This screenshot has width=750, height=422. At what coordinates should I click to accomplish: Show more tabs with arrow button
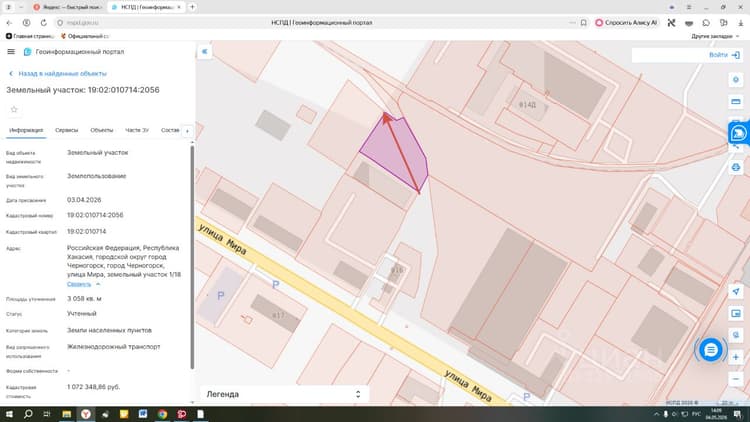[188, 131]
